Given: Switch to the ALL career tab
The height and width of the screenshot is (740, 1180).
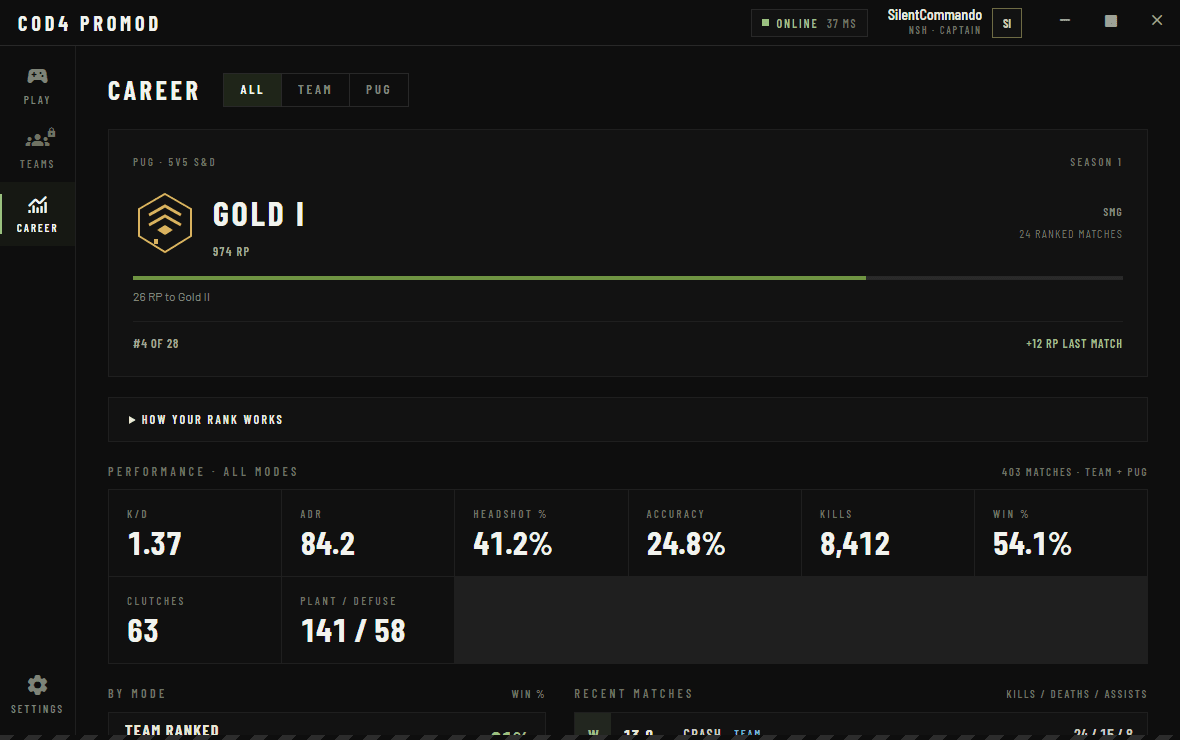Looking at the screenshot, I should click(x=252, y=90).
